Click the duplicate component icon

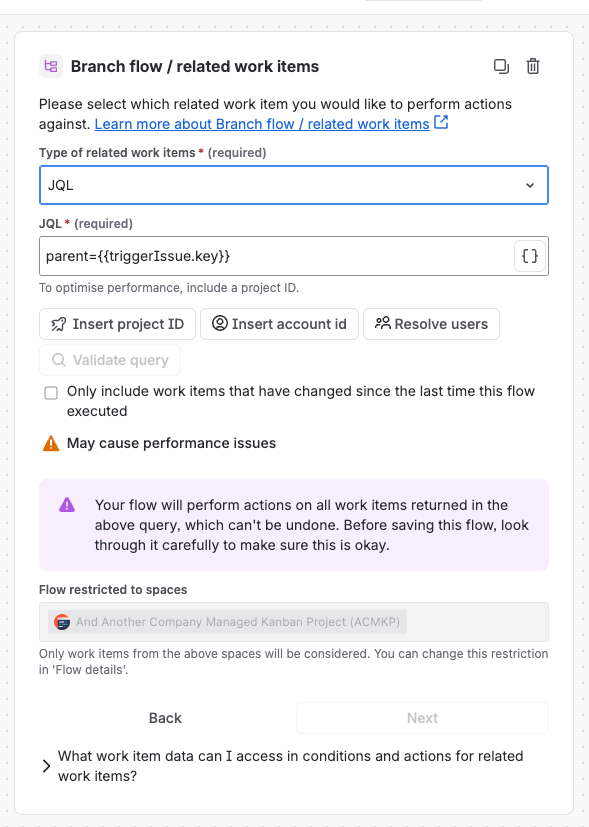point(501,66)
